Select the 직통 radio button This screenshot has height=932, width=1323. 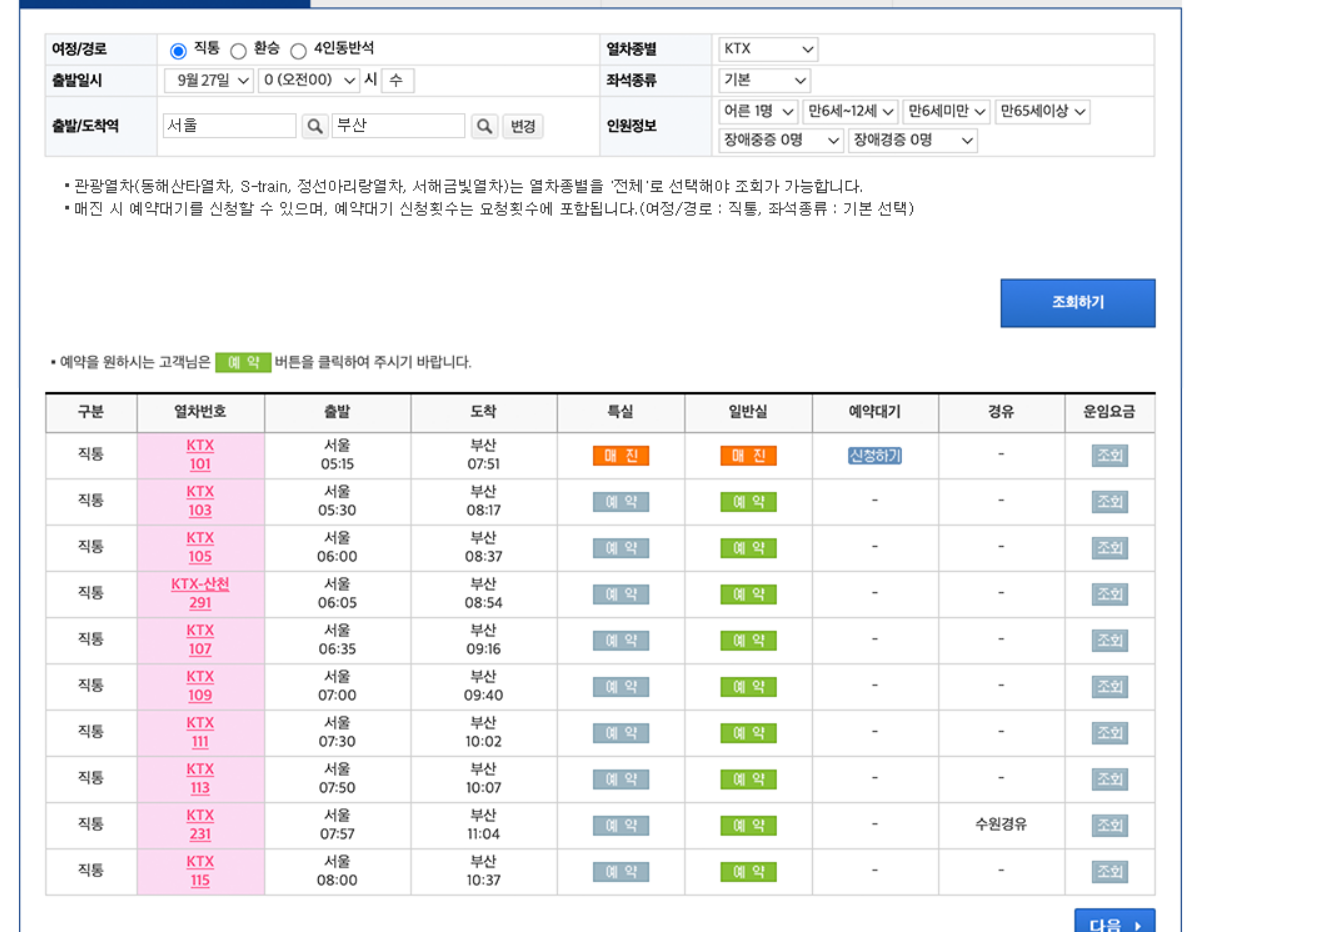click(178, 51)
